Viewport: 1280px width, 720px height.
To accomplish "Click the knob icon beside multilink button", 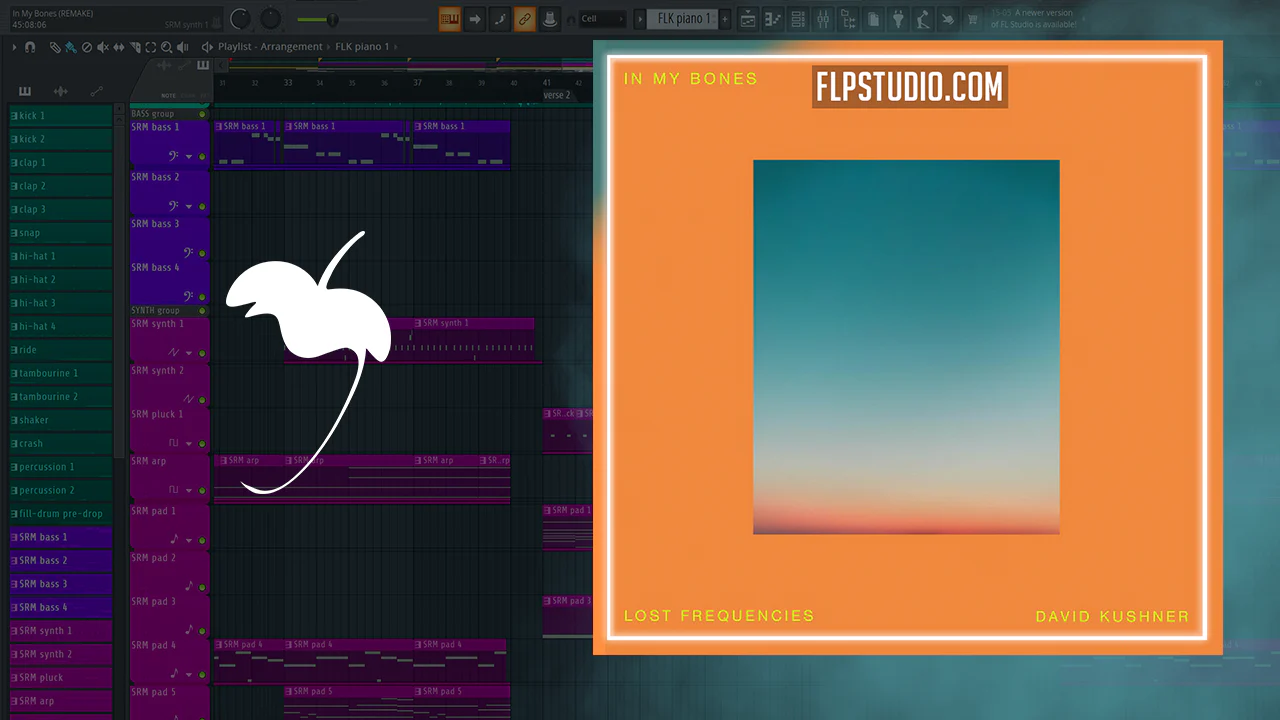I will [x=549, y=19].
